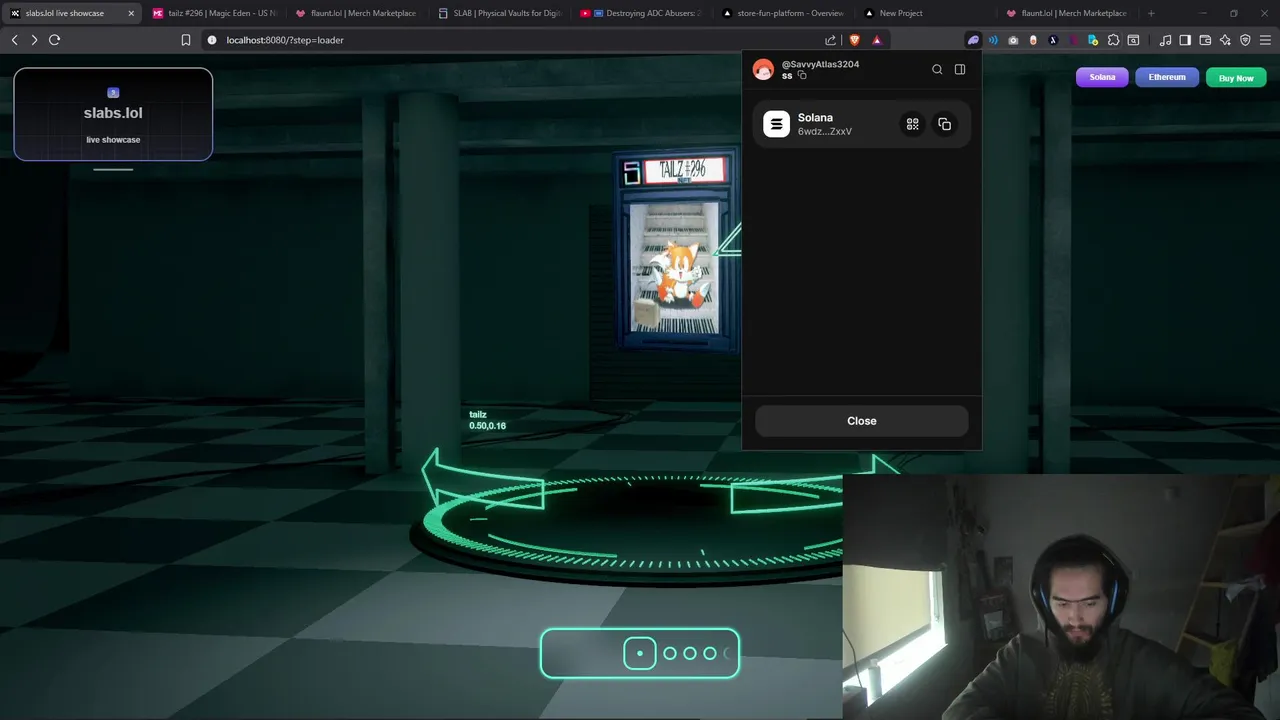Screen dimensions: 1280x720
Task: View site information icon beside localhost URL
Action: pos(211,40)
